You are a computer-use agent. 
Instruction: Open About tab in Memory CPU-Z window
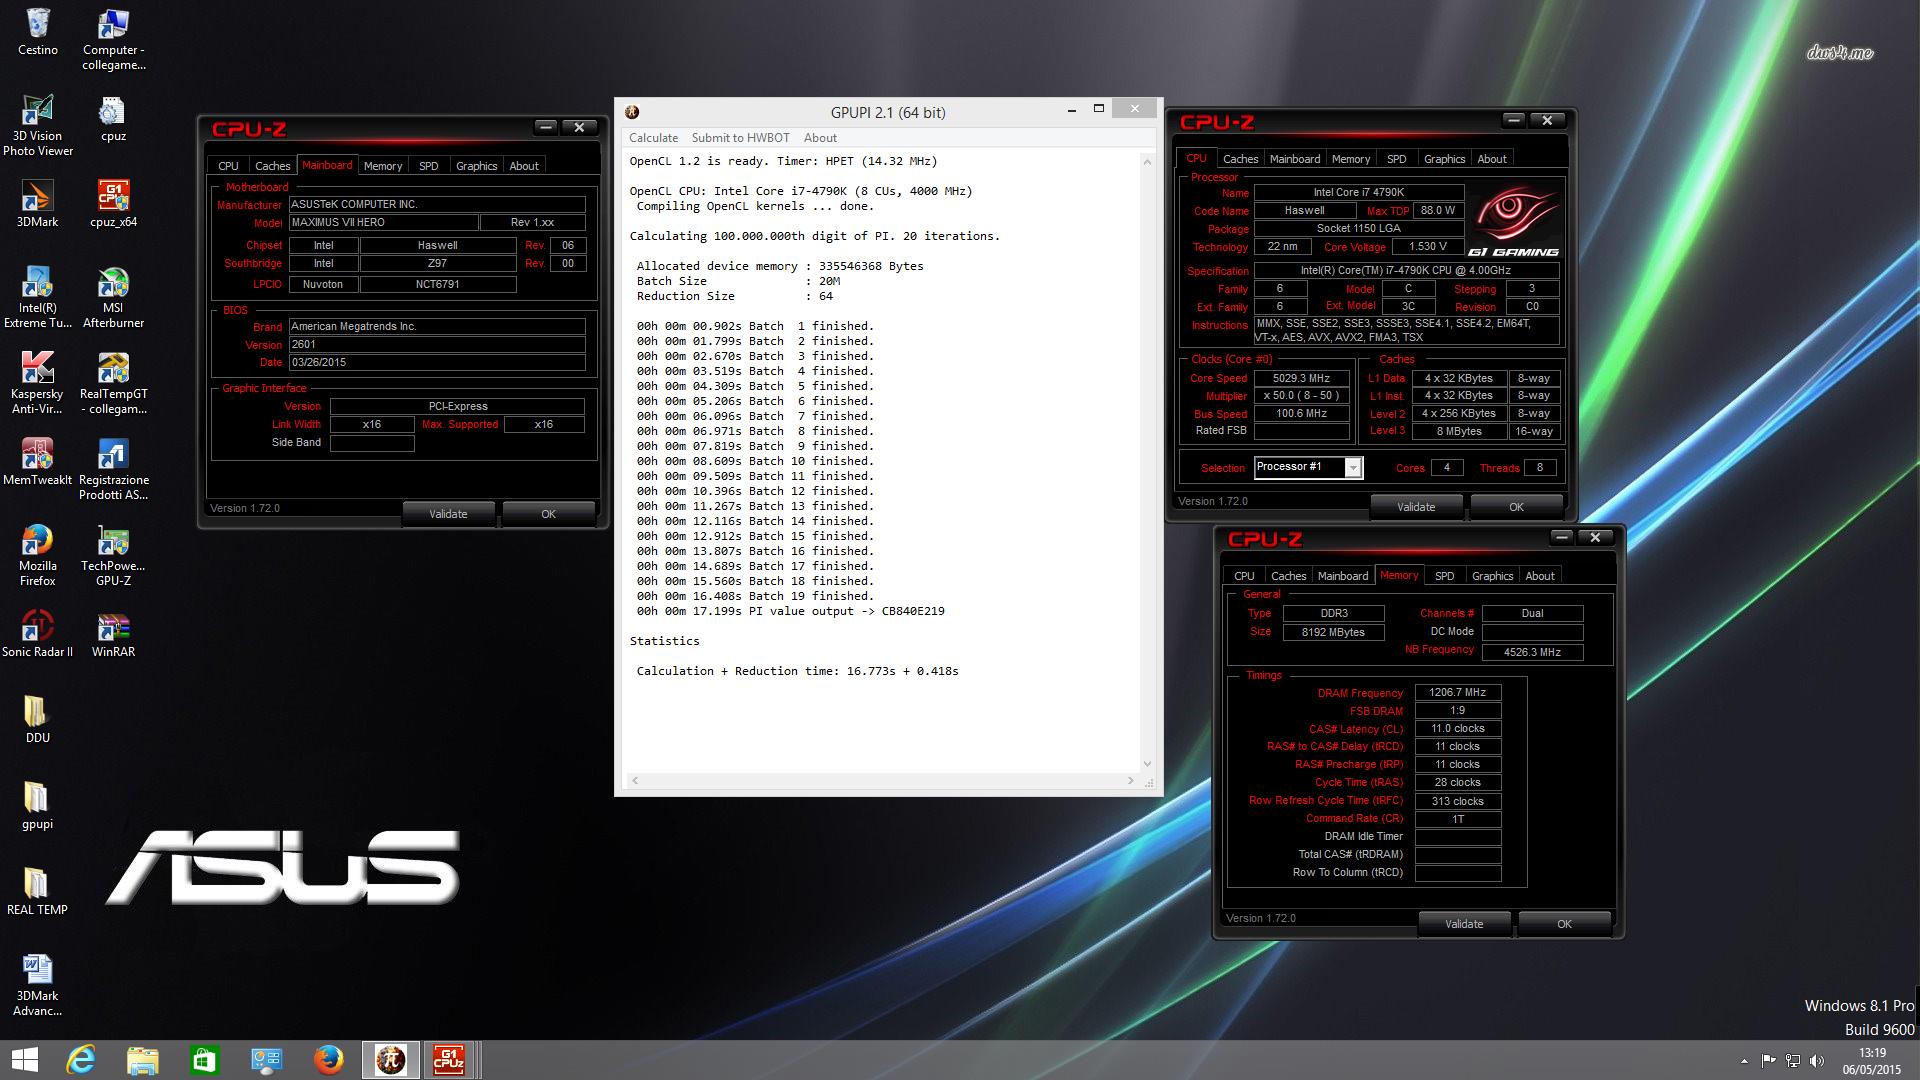[x=1540, y=576]
